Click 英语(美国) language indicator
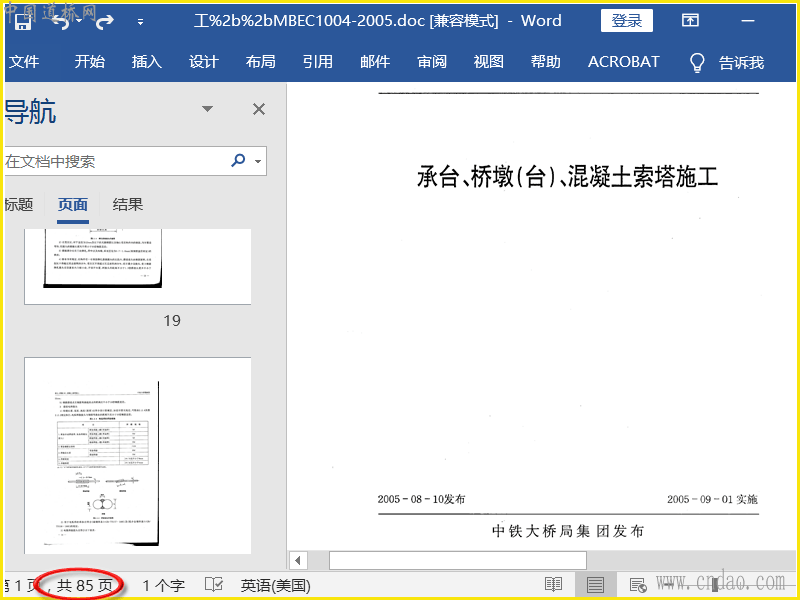The height and width of the screenshot is (600, 800). pos(276,586)
